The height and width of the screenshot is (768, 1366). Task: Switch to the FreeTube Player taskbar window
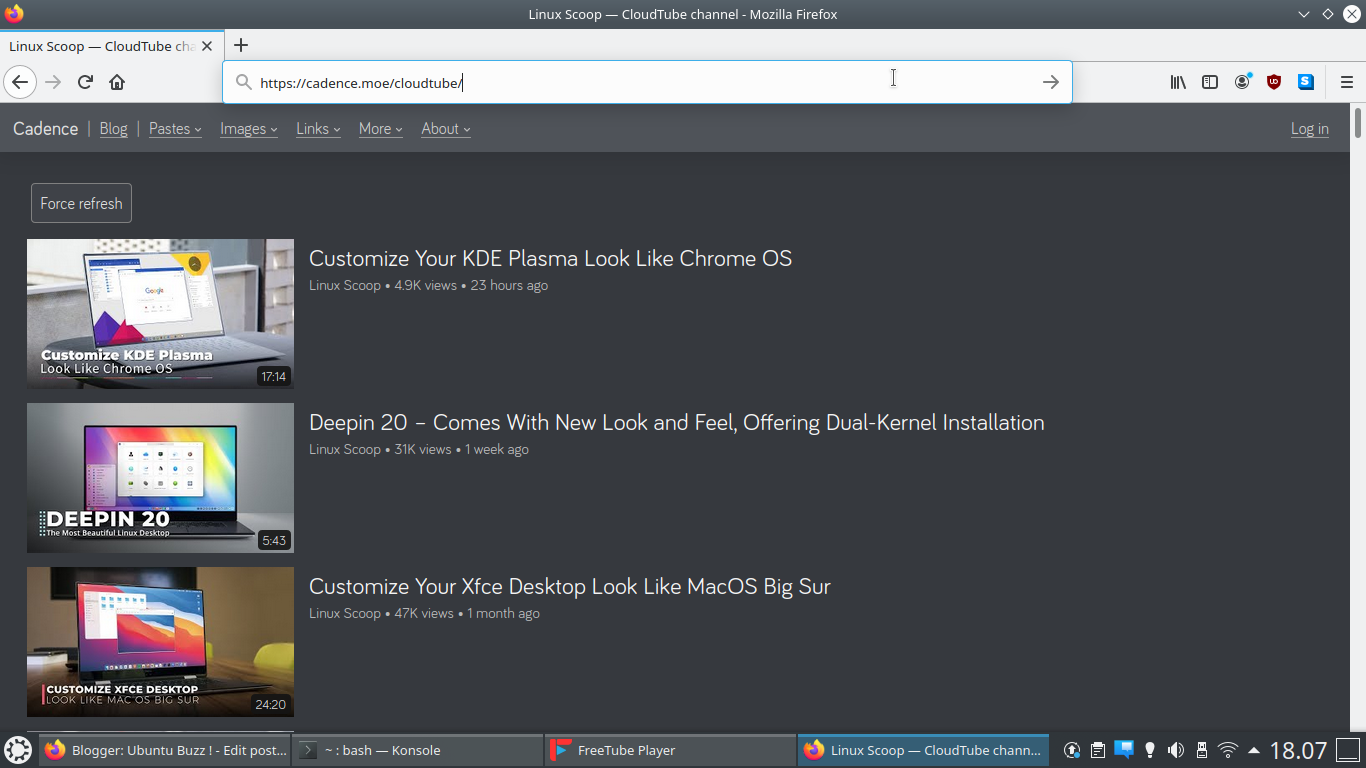pos(671,750)
